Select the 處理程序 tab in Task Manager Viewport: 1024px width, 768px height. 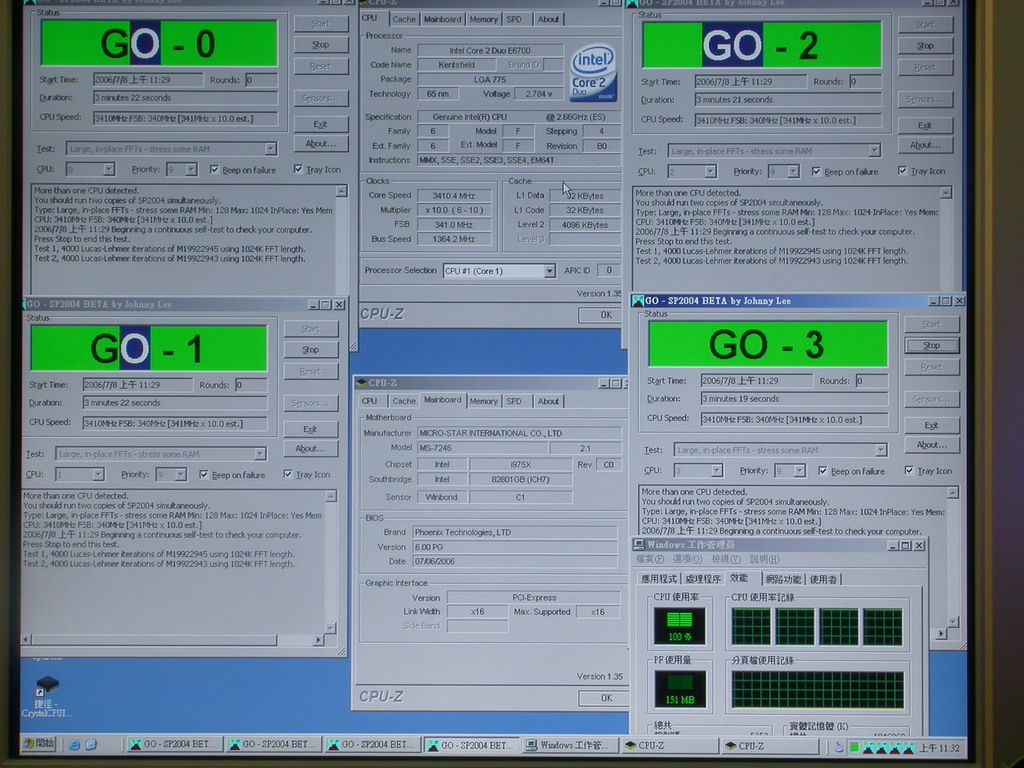pos(703,579)
